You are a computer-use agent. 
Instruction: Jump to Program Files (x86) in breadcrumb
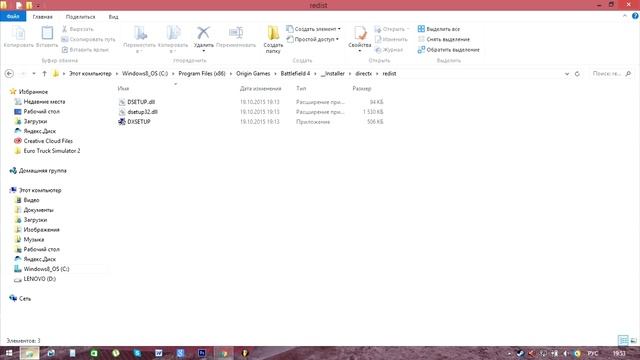[x=202, y=73]
